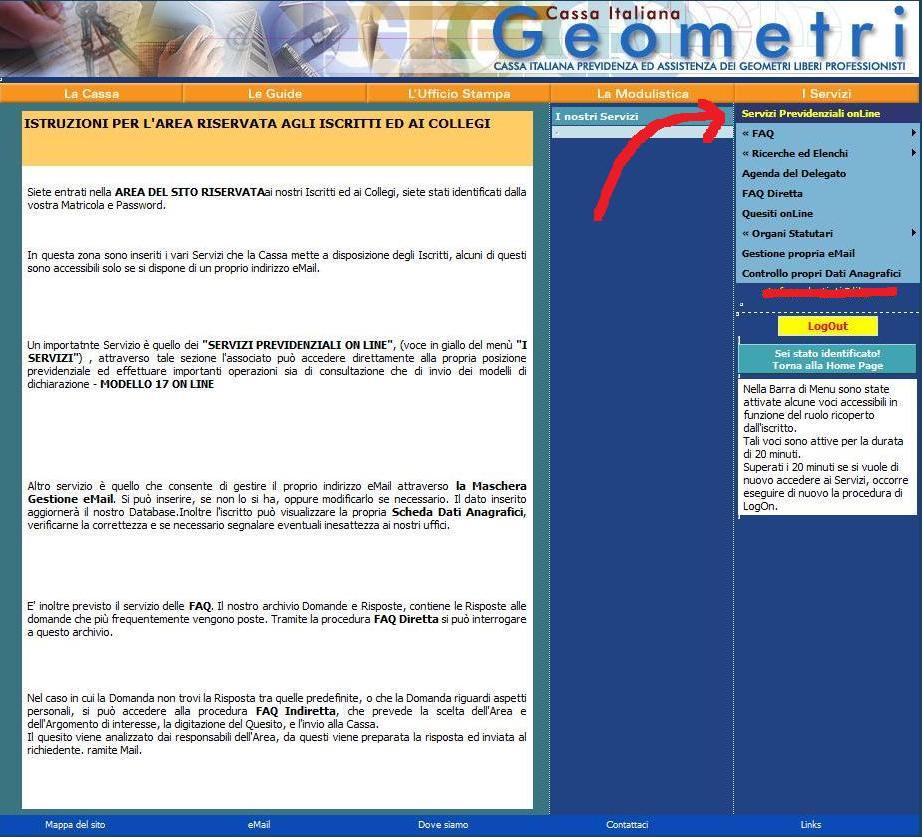Viewport: 922px width, 837px height.
Task: Open Contattaci footer link
Action: coord(627,825)
